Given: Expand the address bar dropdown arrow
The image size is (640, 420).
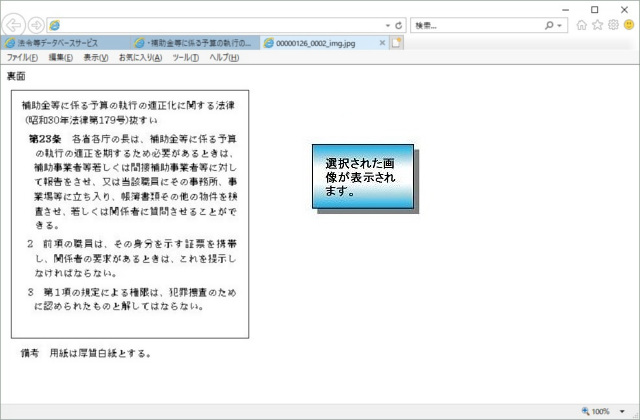Looking at the screenshot, I should coord(387,24).
